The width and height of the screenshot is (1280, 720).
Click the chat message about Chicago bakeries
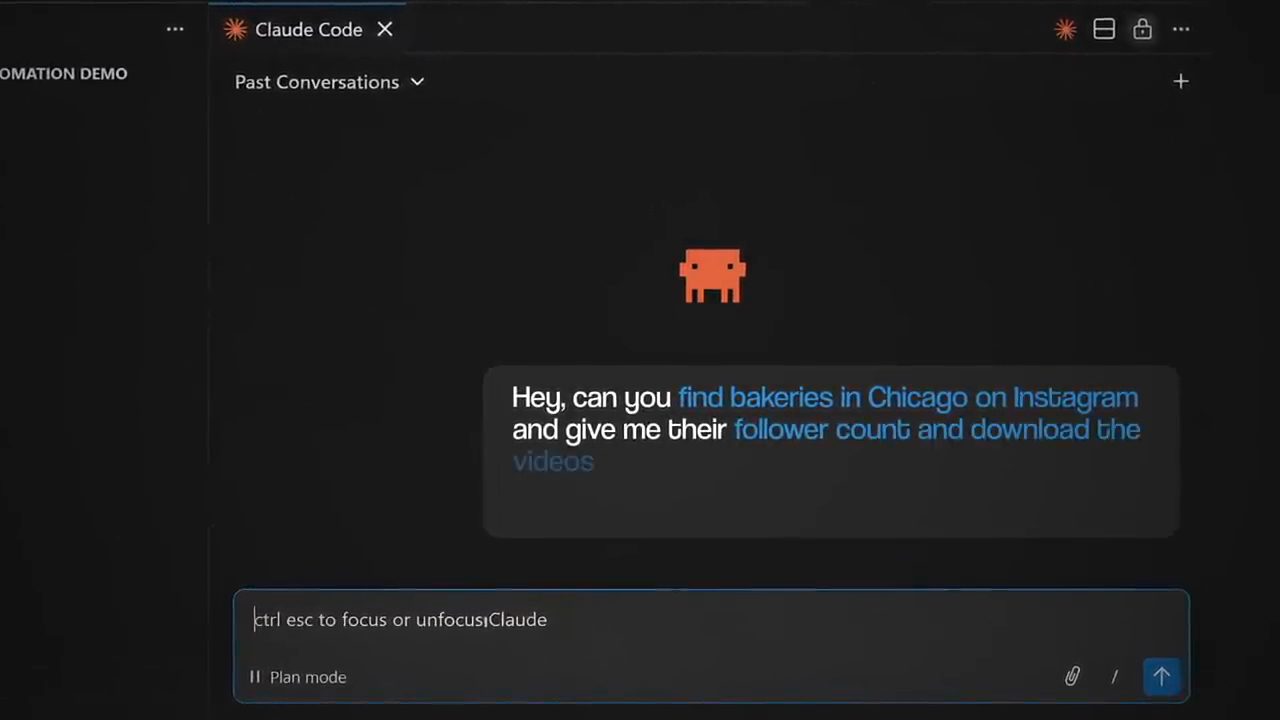[830, 451]
